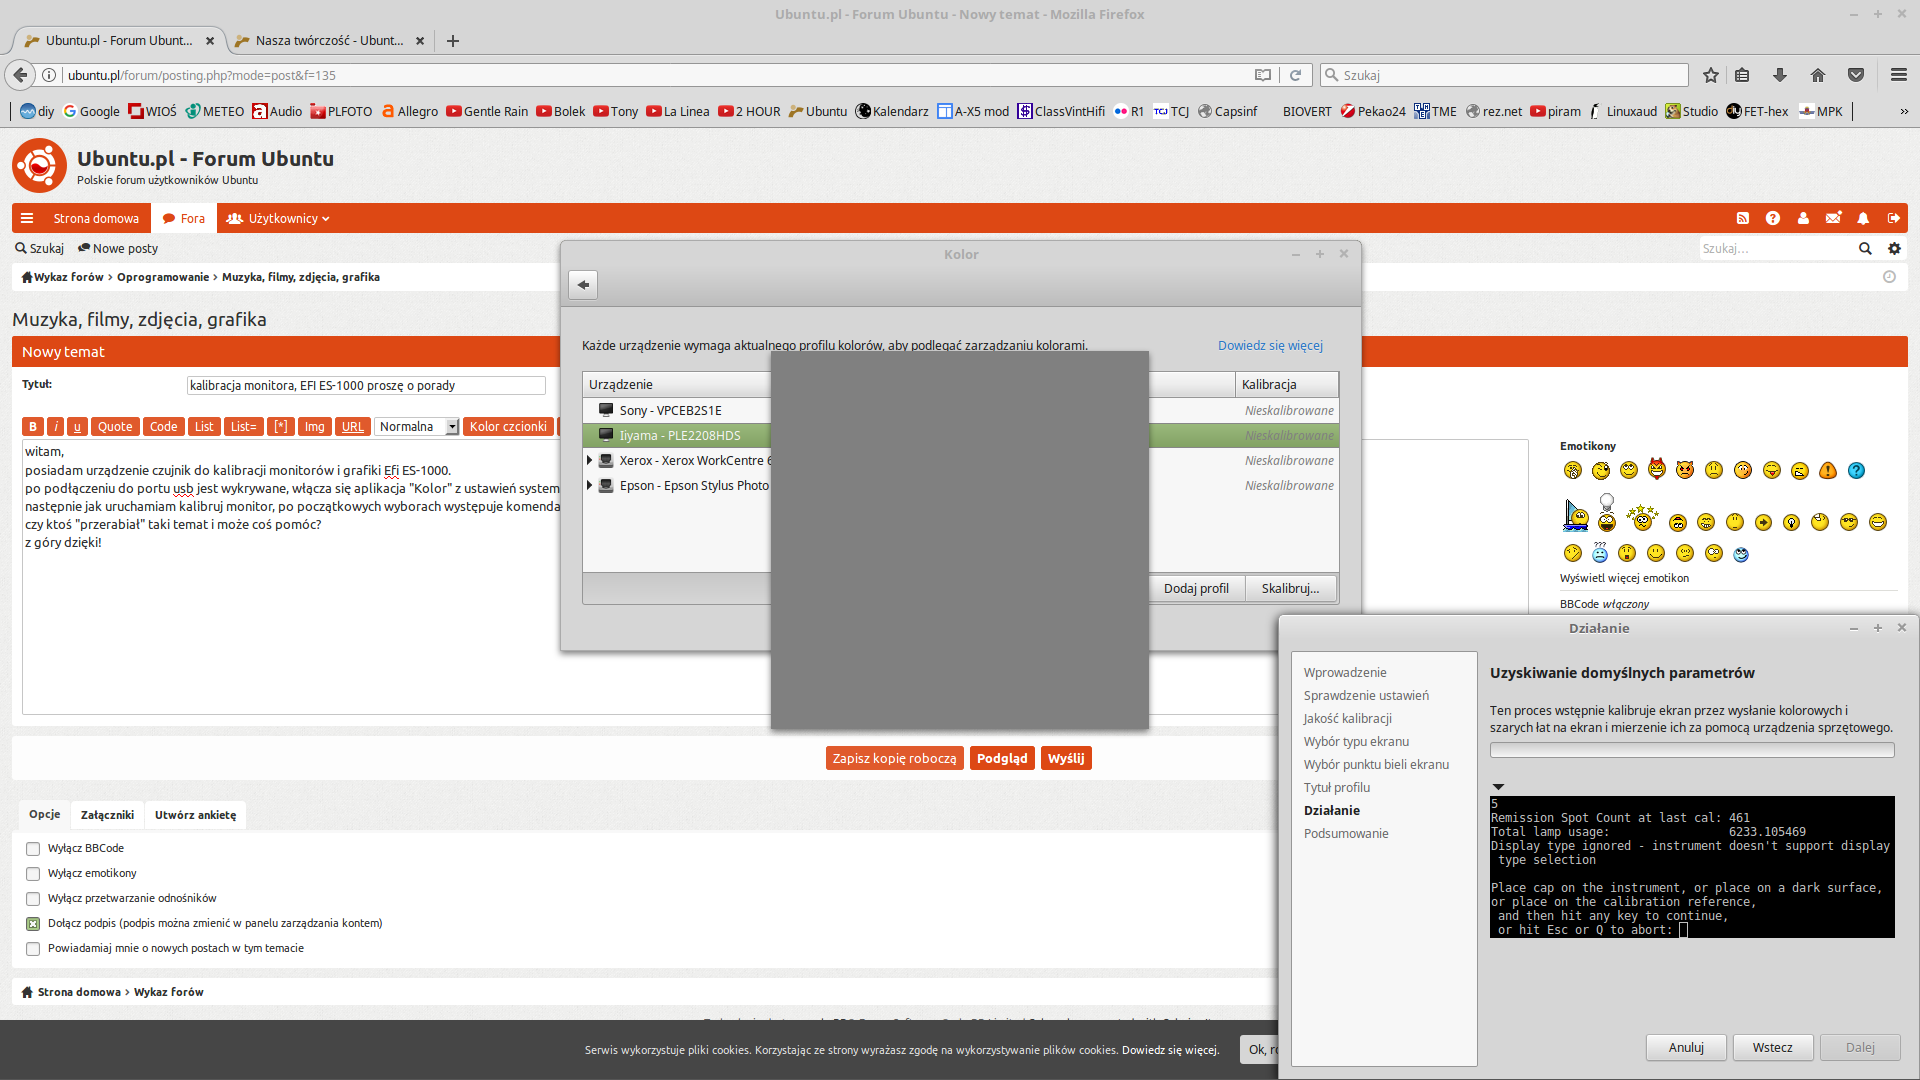Click Anuluj in Działanie window
Screen dimensions: 1920x1080
1686,1047
